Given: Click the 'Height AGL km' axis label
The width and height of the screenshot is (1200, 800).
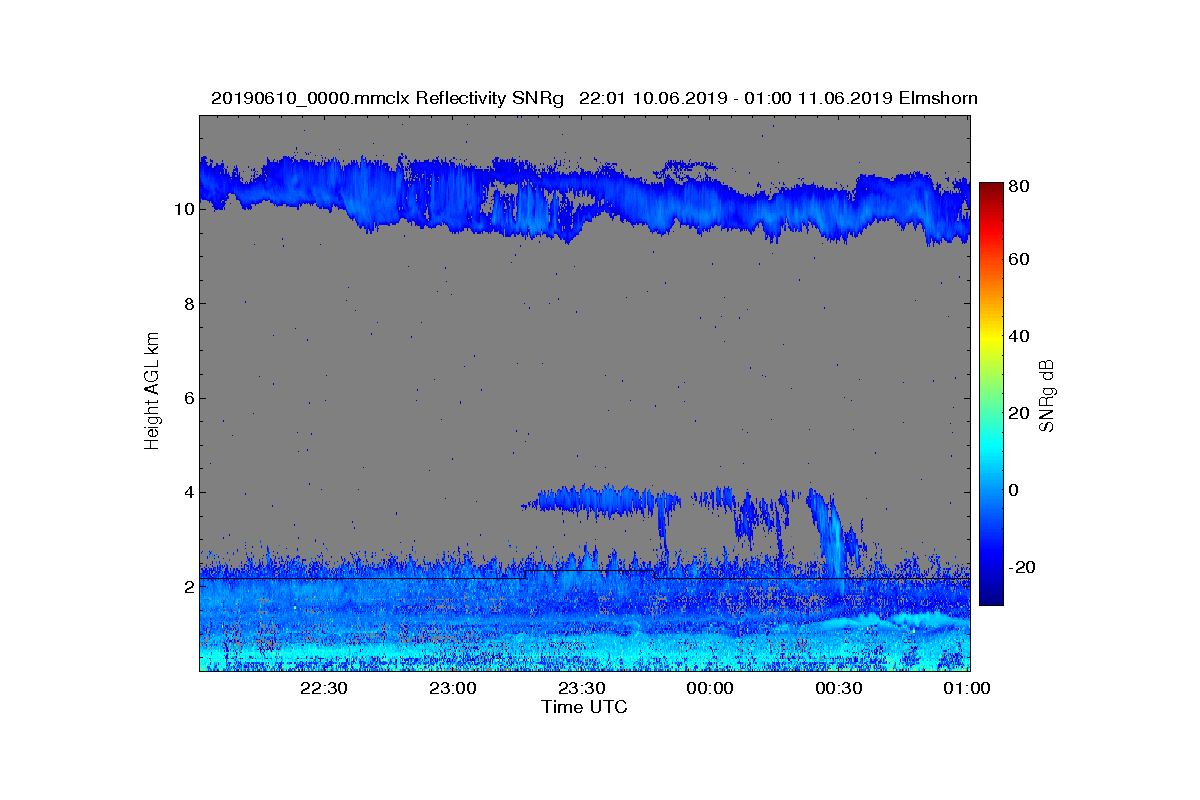Looking at the screenshot, I should click(x=152, y=392).
